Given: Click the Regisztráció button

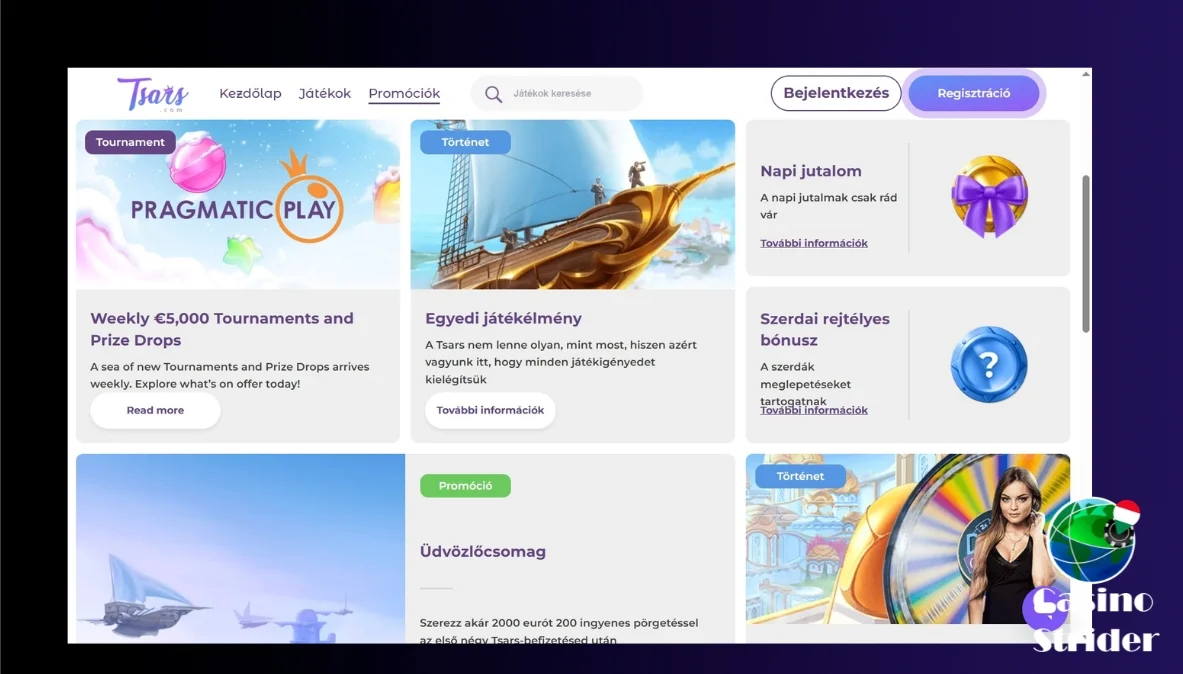Looking at the screenshot, I should click(x=973, y=93).
